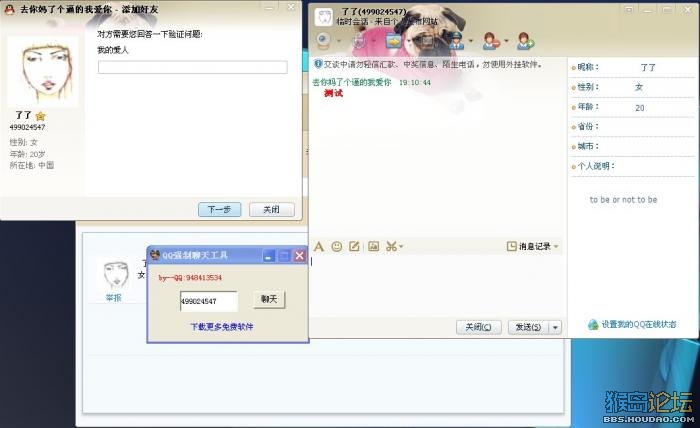This screenshot has width=700, height=428.
Task: Open 设置我的QQ在线状态 link
Action: [x=639, y=324]
